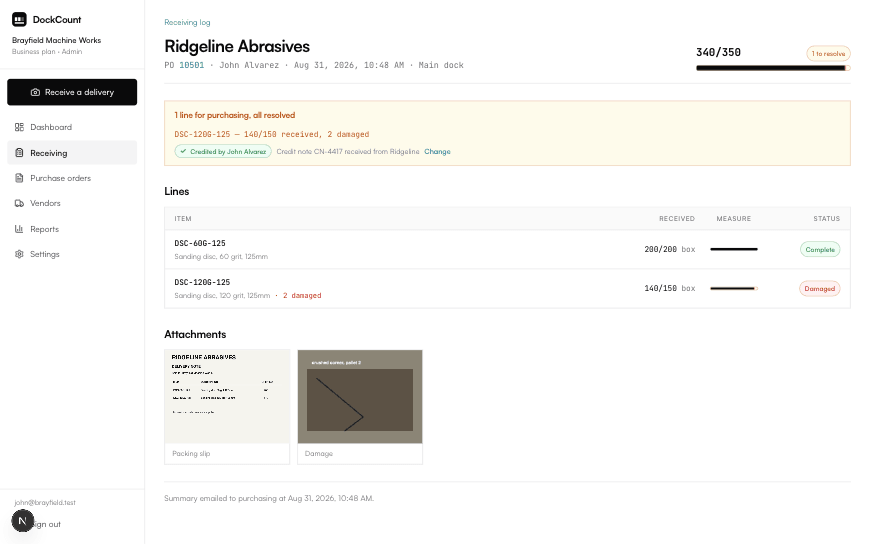The width and height of the screenshot is (870, 544).
Task: Click the RECEIVED column header
Action: click(x=677, y=219)
